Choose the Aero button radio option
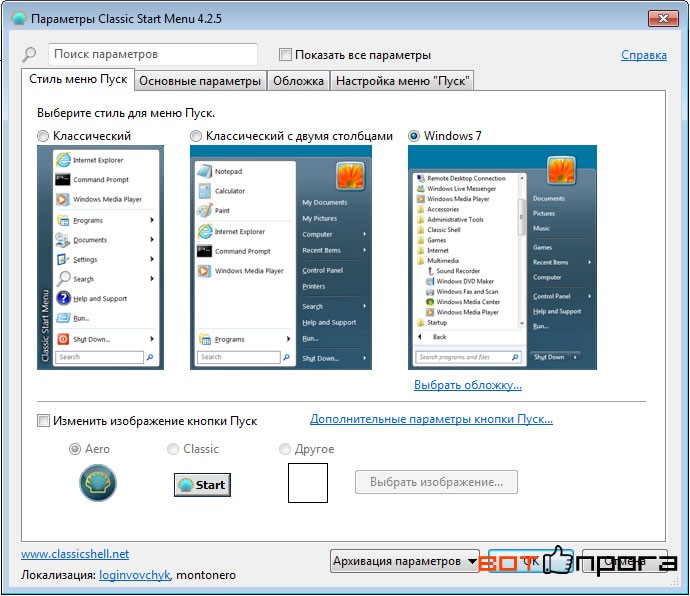Viewport: 690px width, 596px height. [x=75, y=449]
